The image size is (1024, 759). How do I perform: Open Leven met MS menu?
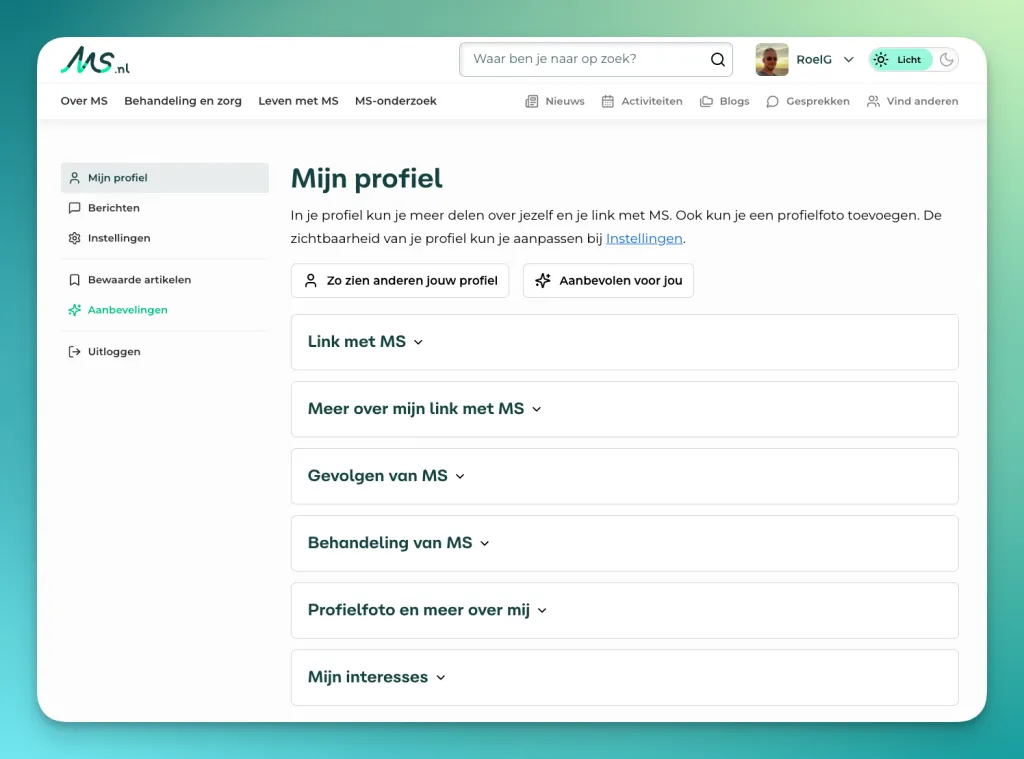pos(298,101)
